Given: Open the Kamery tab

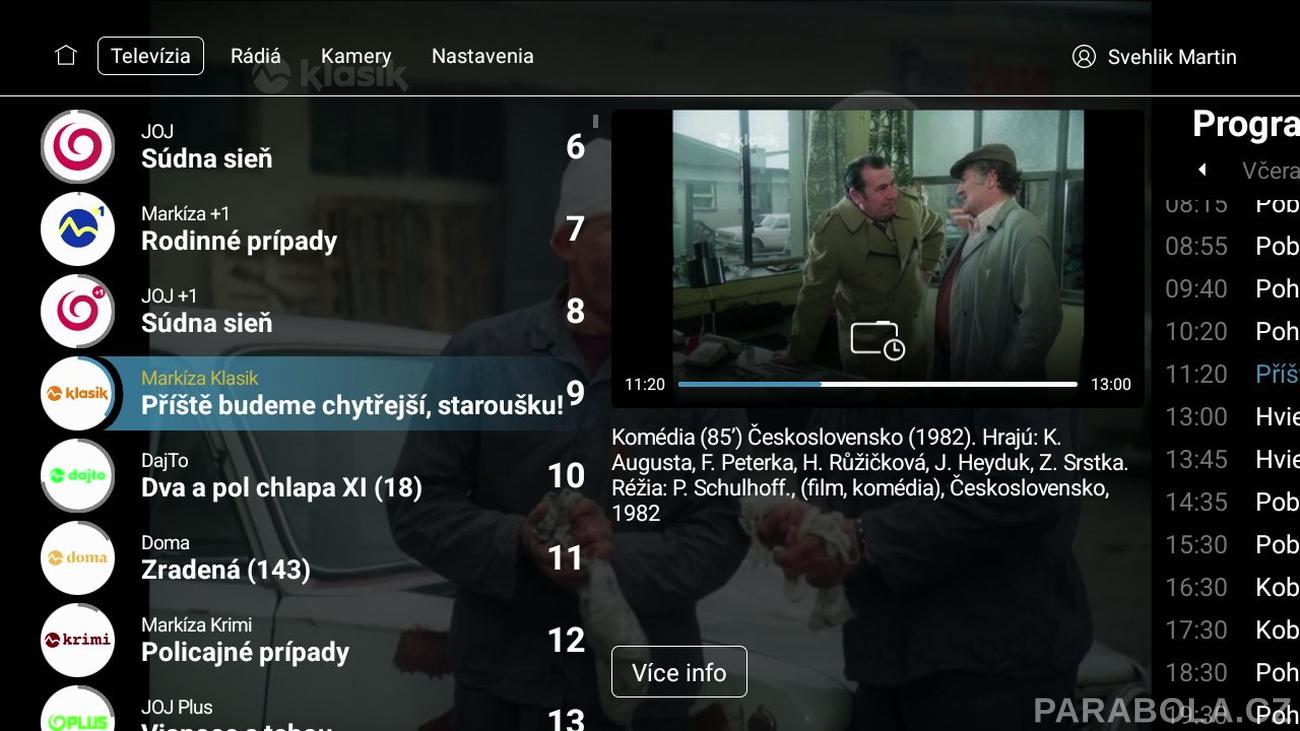Looking at the screenshot, I should [356, 56].
